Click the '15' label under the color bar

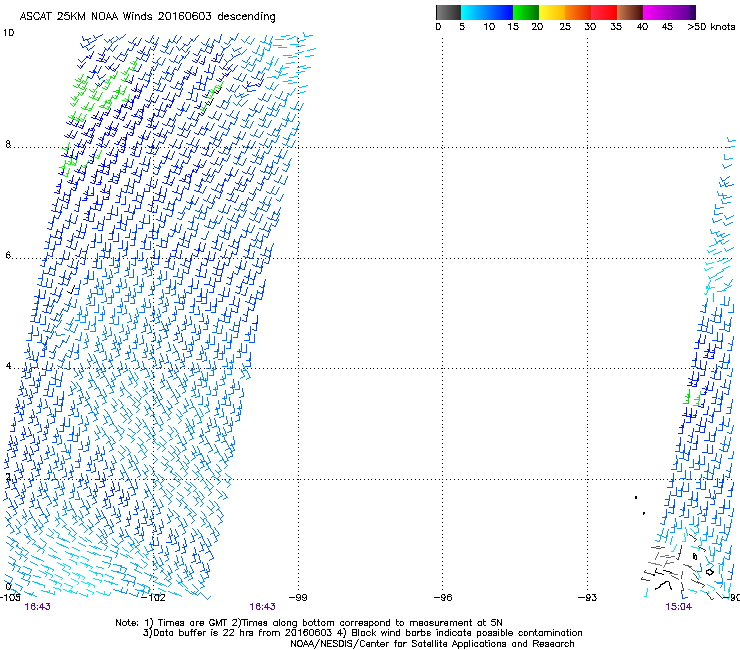pos(513,27)
